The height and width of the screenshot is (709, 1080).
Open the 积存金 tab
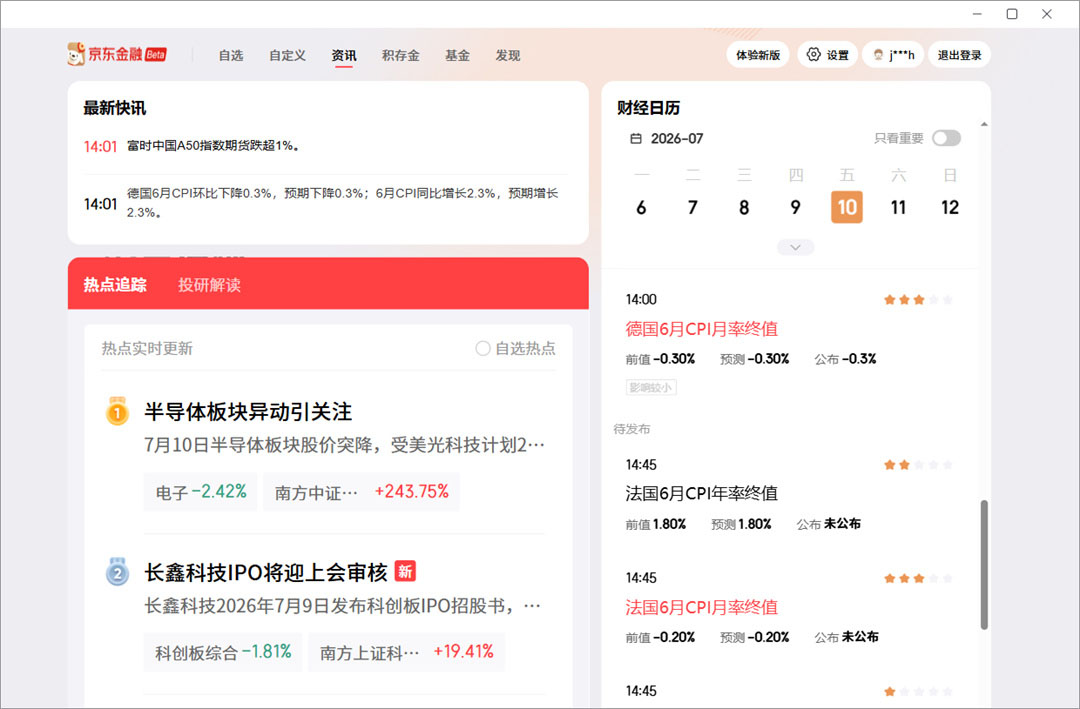click(x=401, y=55)
